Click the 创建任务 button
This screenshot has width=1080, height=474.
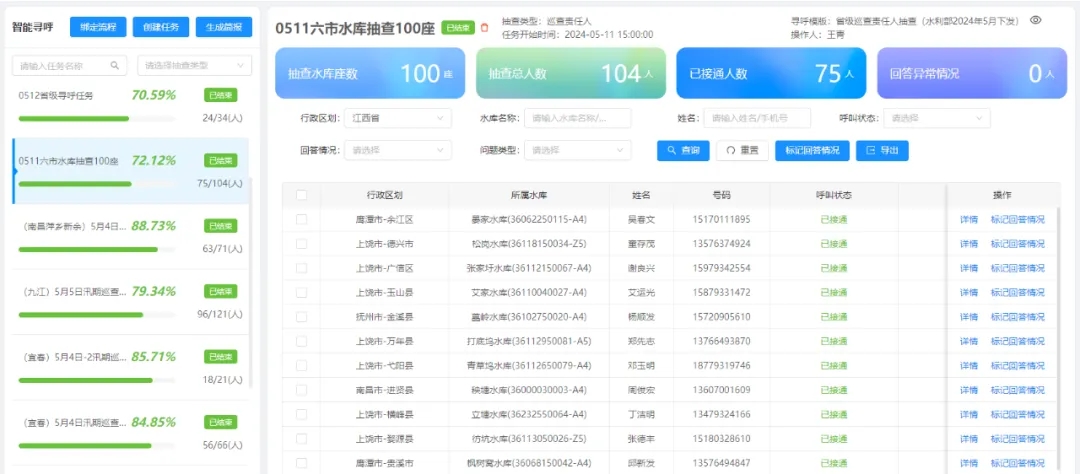160,28
